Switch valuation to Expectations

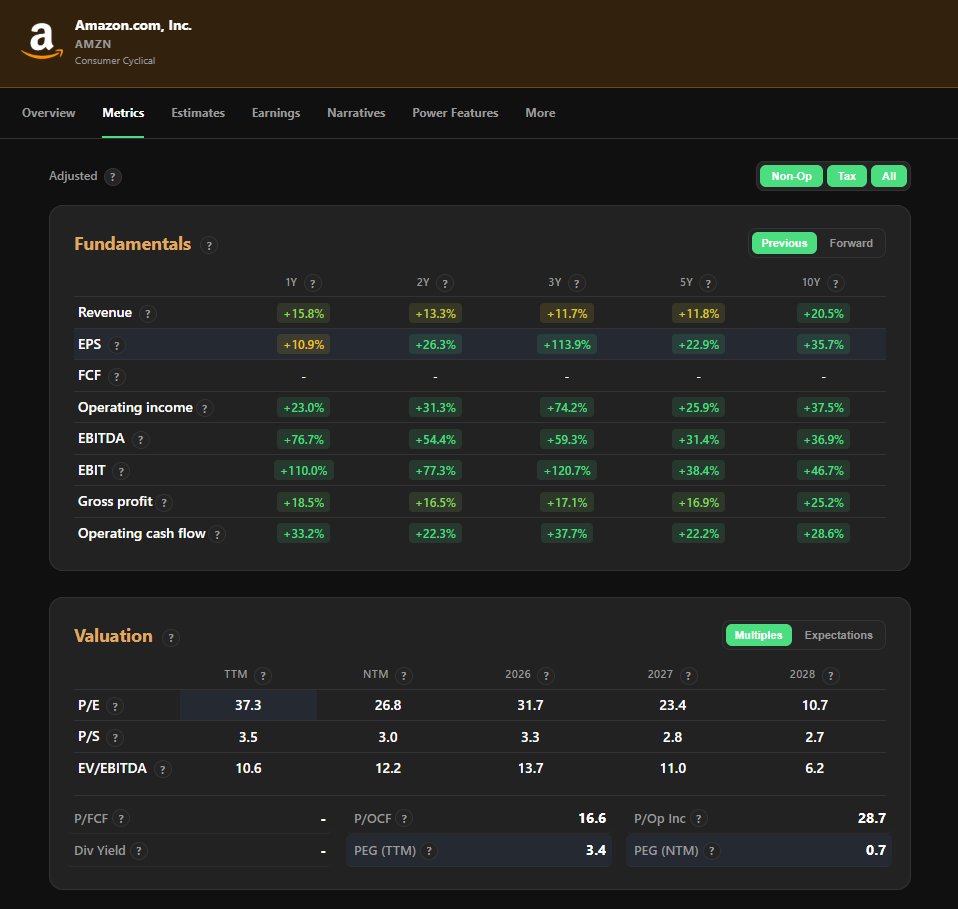click(x=838, y=635)
